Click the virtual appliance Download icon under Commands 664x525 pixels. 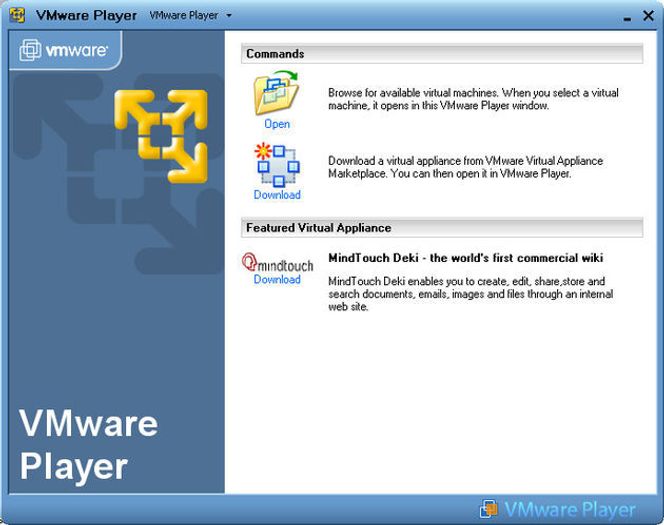[x=277, y=165]
